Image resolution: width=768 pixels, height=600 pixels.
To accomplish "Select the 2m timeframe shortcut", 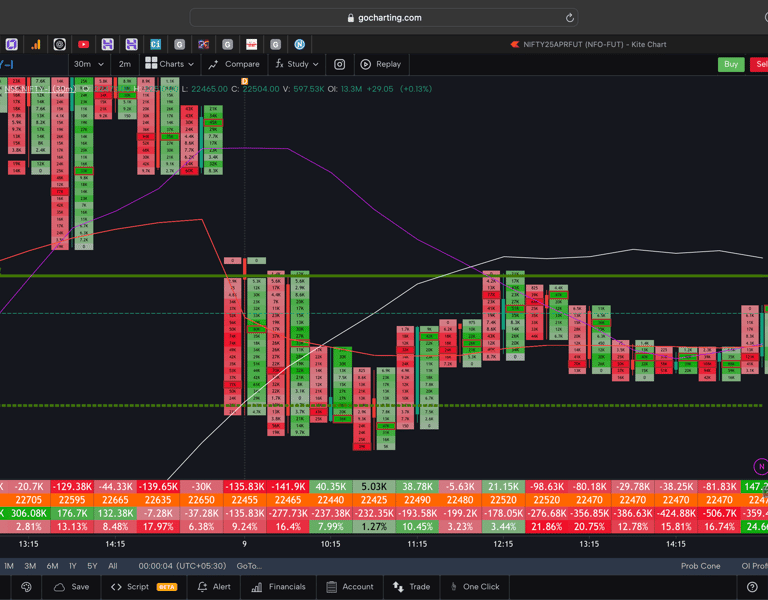I will coord(124,64).
